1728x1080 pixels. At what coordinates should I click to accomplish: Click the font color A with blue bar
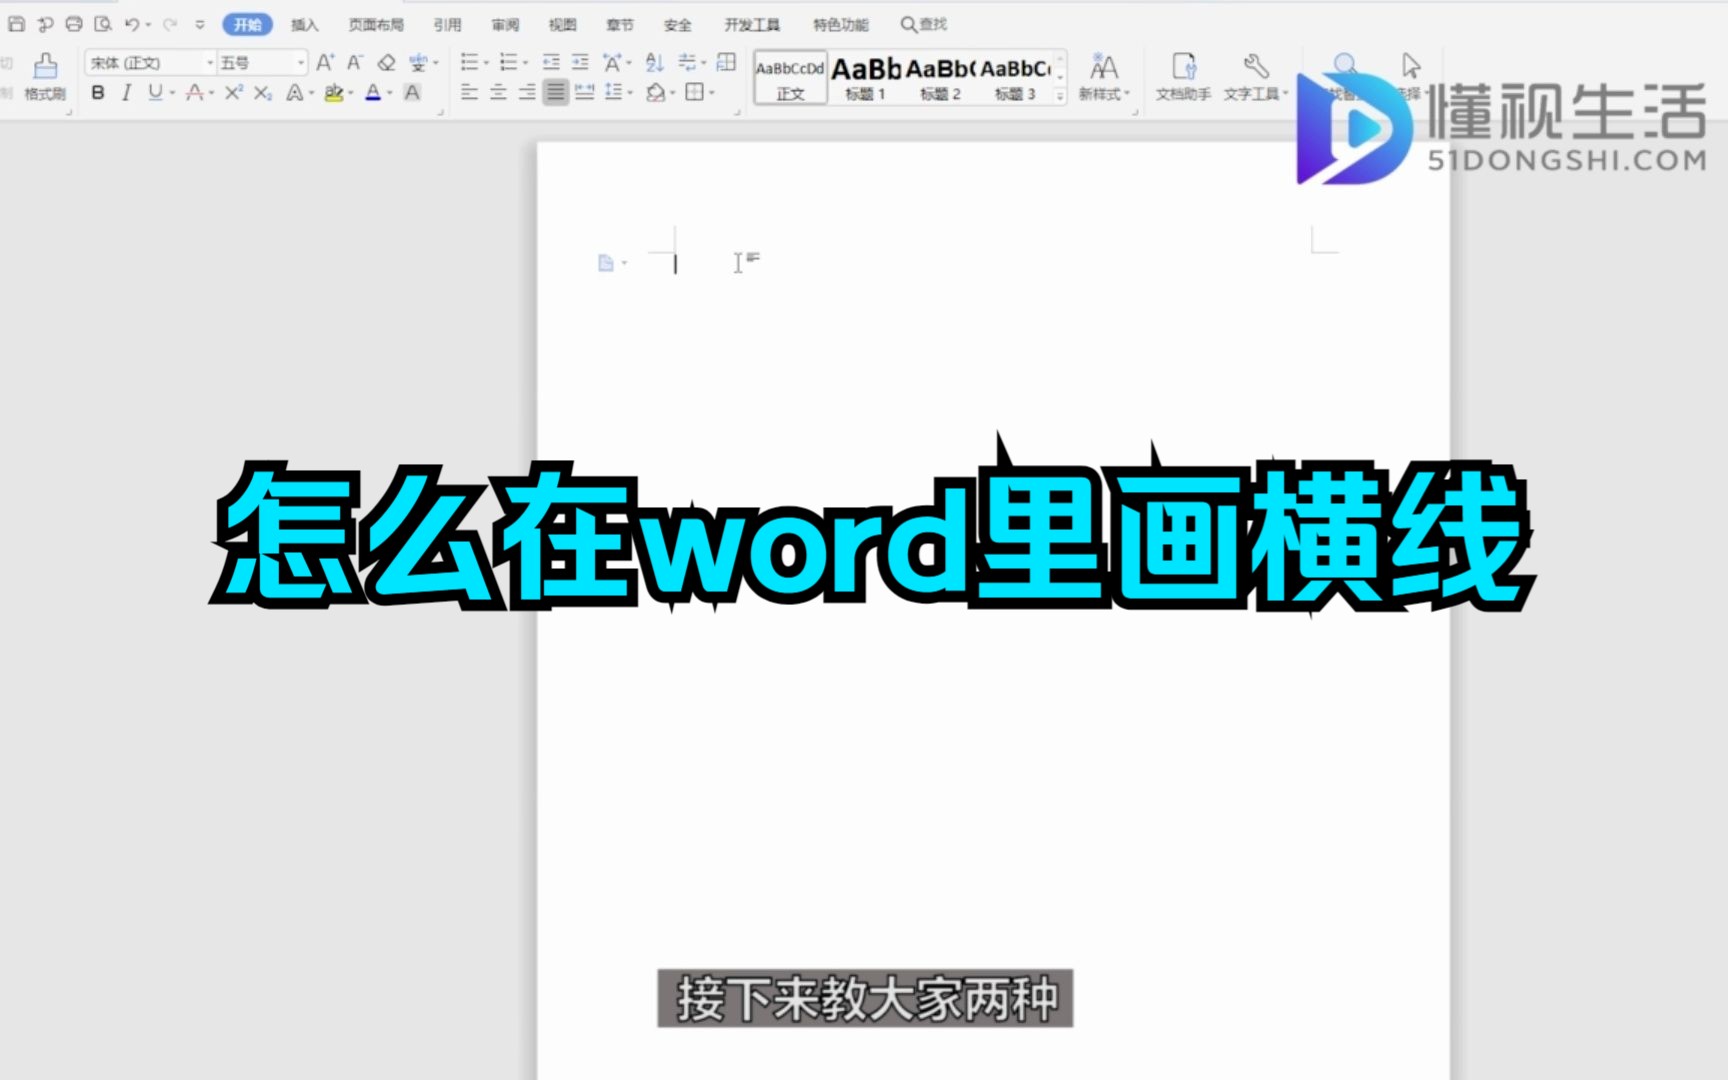coord(373,93)
